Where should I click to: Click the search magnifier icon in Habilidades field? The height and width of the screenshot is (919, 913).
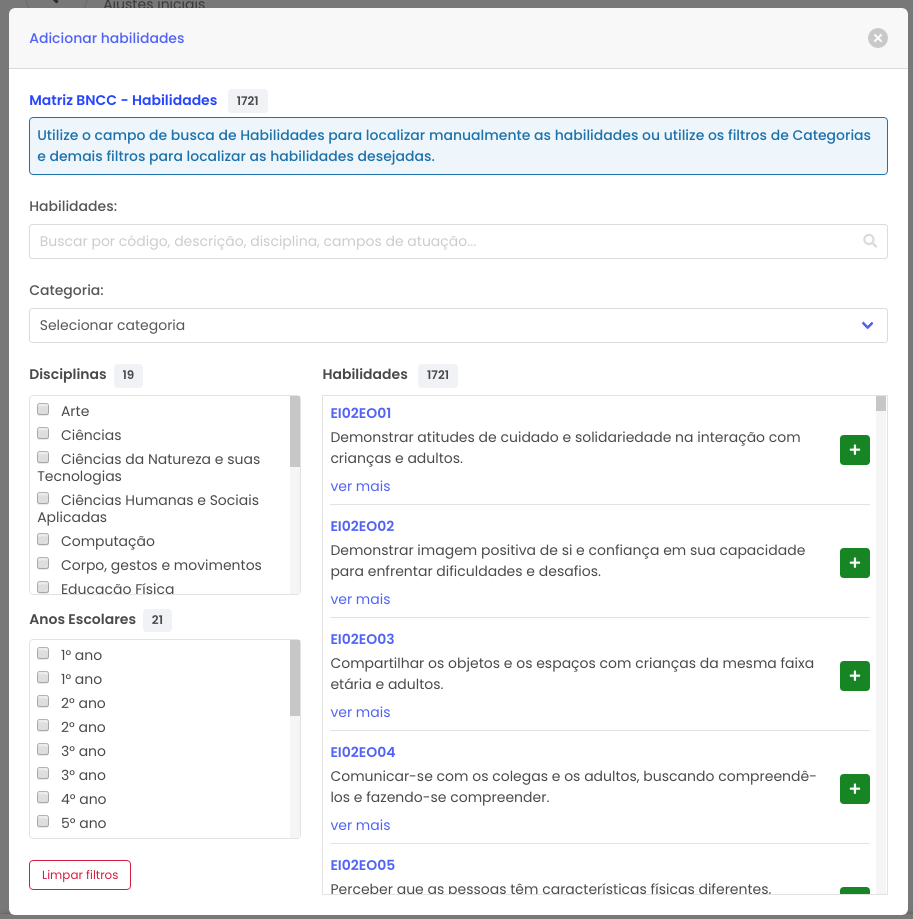869,241
